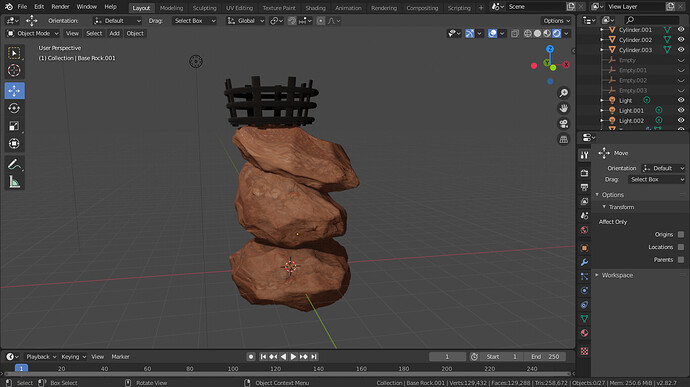Enable the Locations checkbox
This screenshot has width=690, height=387.
[681, 247]
